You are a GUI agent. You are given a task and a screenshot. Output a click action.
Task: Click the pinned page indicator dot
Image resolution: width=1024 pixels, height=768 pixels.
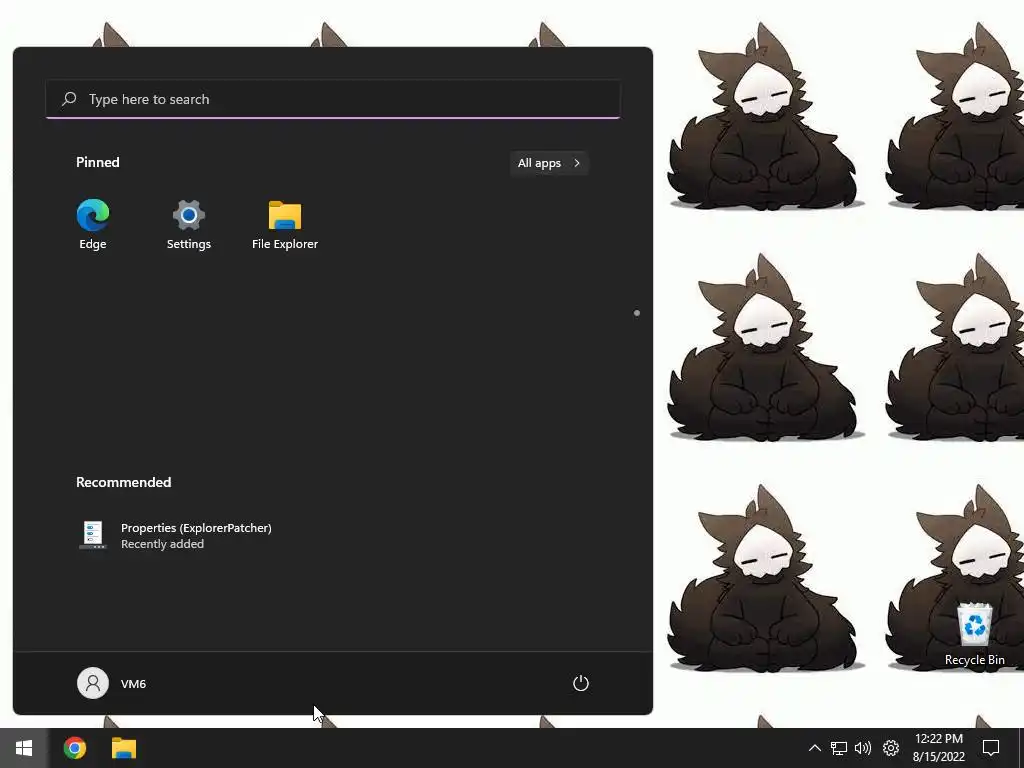[x=637, y=313]
